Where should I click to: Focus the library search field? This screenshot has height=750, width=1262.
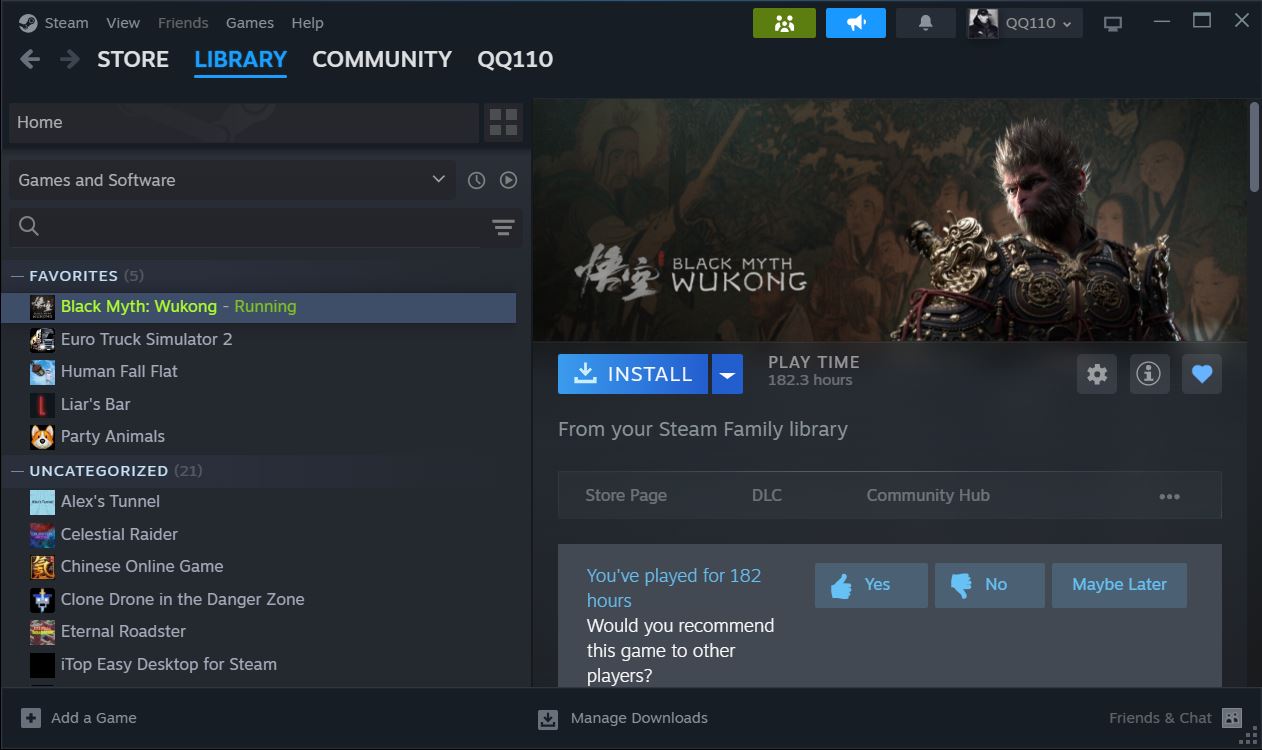click(245, 227)
